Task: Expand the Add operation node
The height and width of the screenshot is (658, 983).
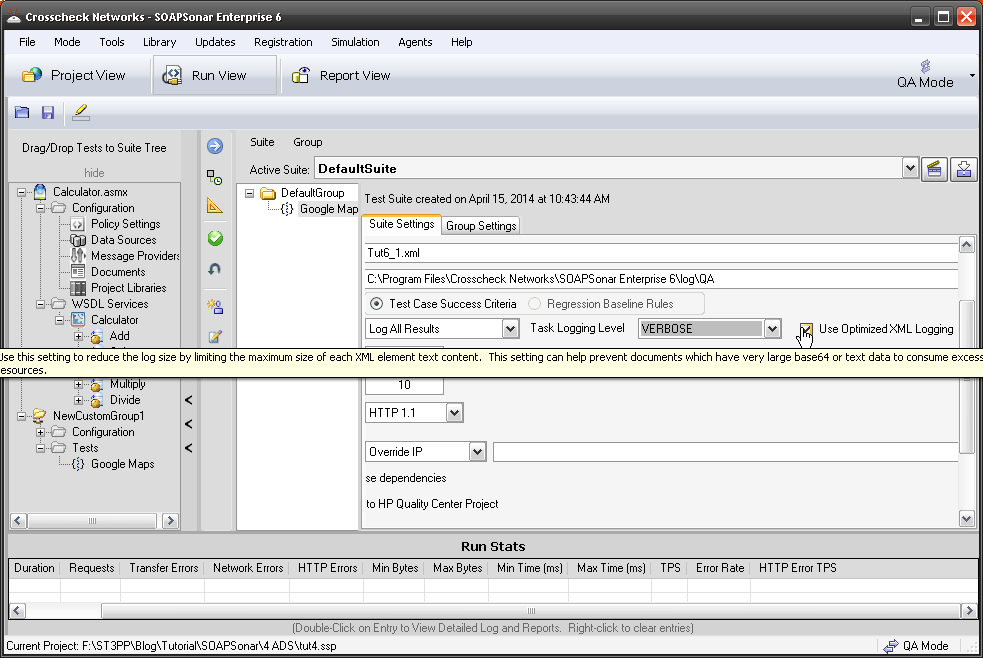Action: click(78, 337)
